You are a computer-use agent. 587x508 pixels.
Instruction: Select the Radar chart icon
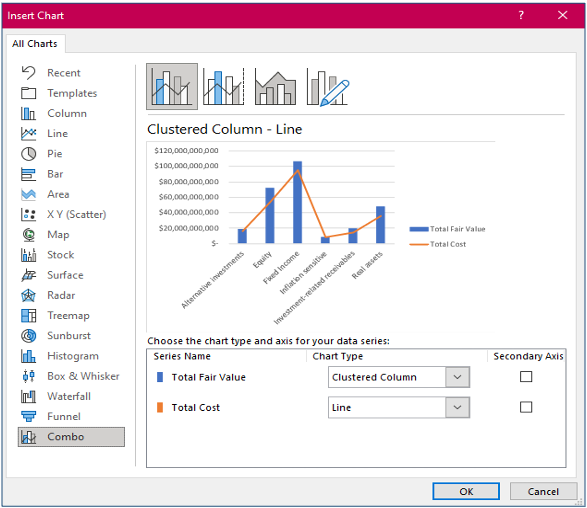[x=28, y=295]
